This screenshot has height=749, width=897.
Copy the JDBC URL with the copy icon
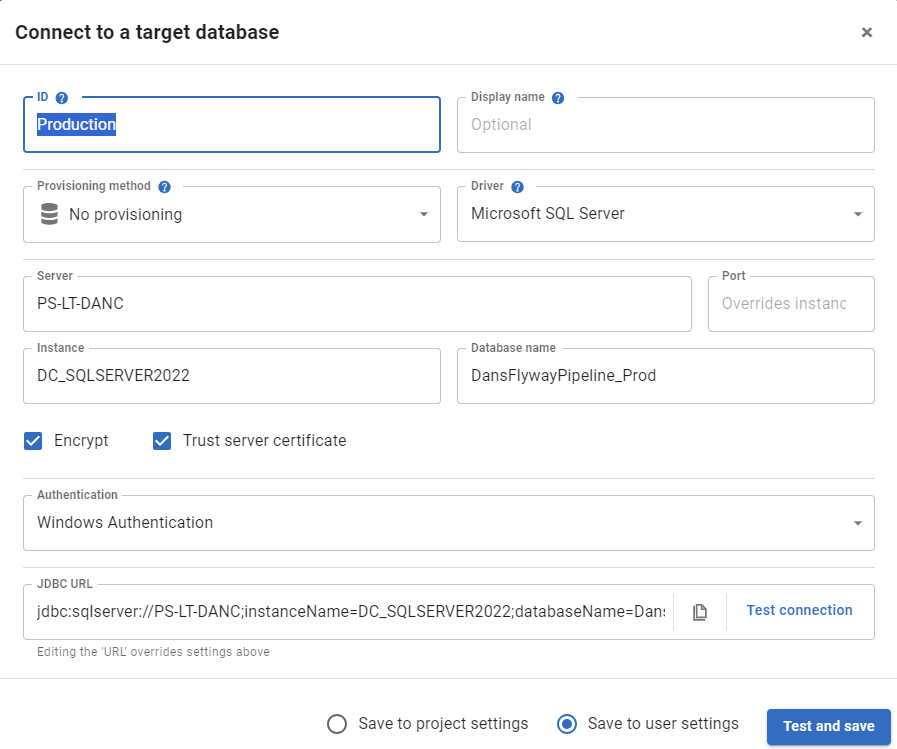coord(700,612)
